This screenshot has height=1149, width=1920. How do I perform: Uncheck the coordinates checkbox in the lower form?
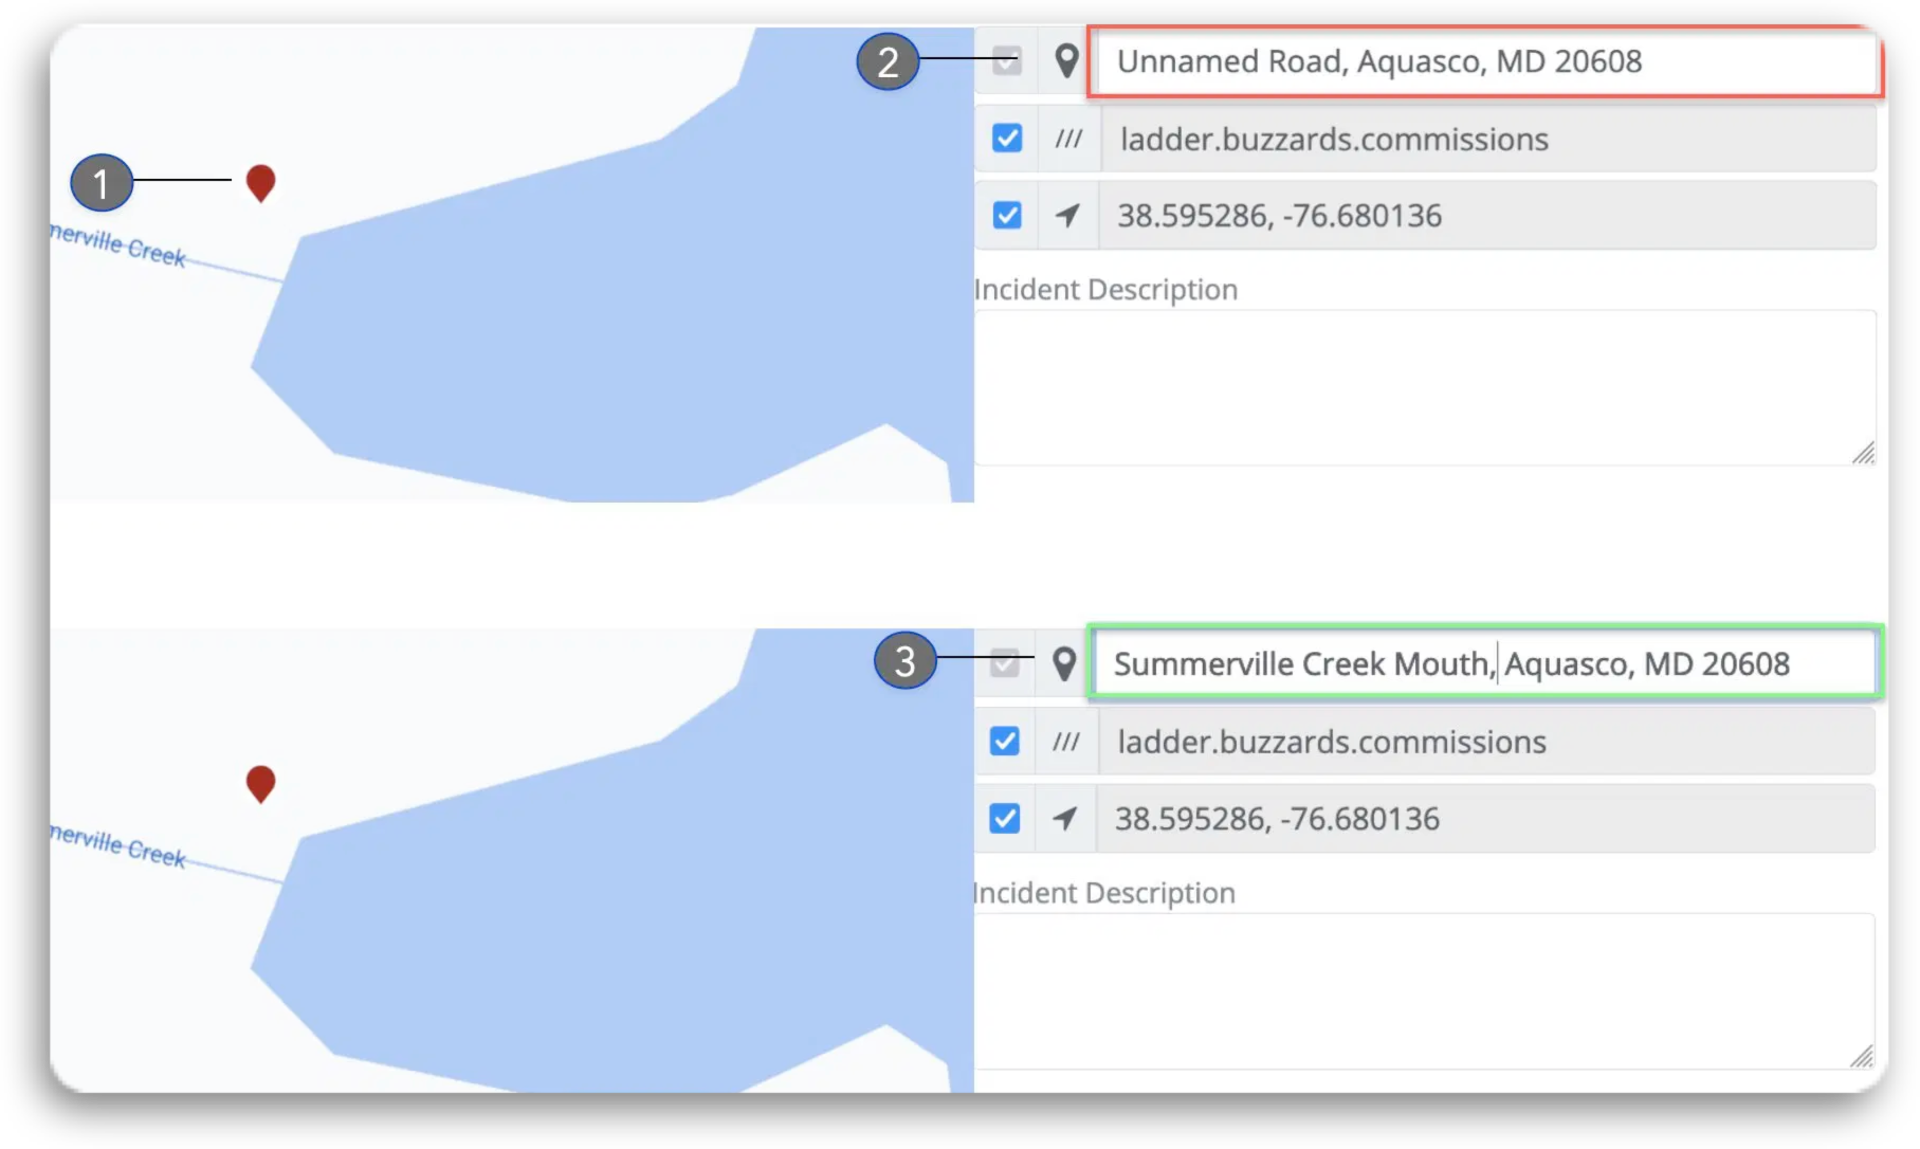[1005, 818]
